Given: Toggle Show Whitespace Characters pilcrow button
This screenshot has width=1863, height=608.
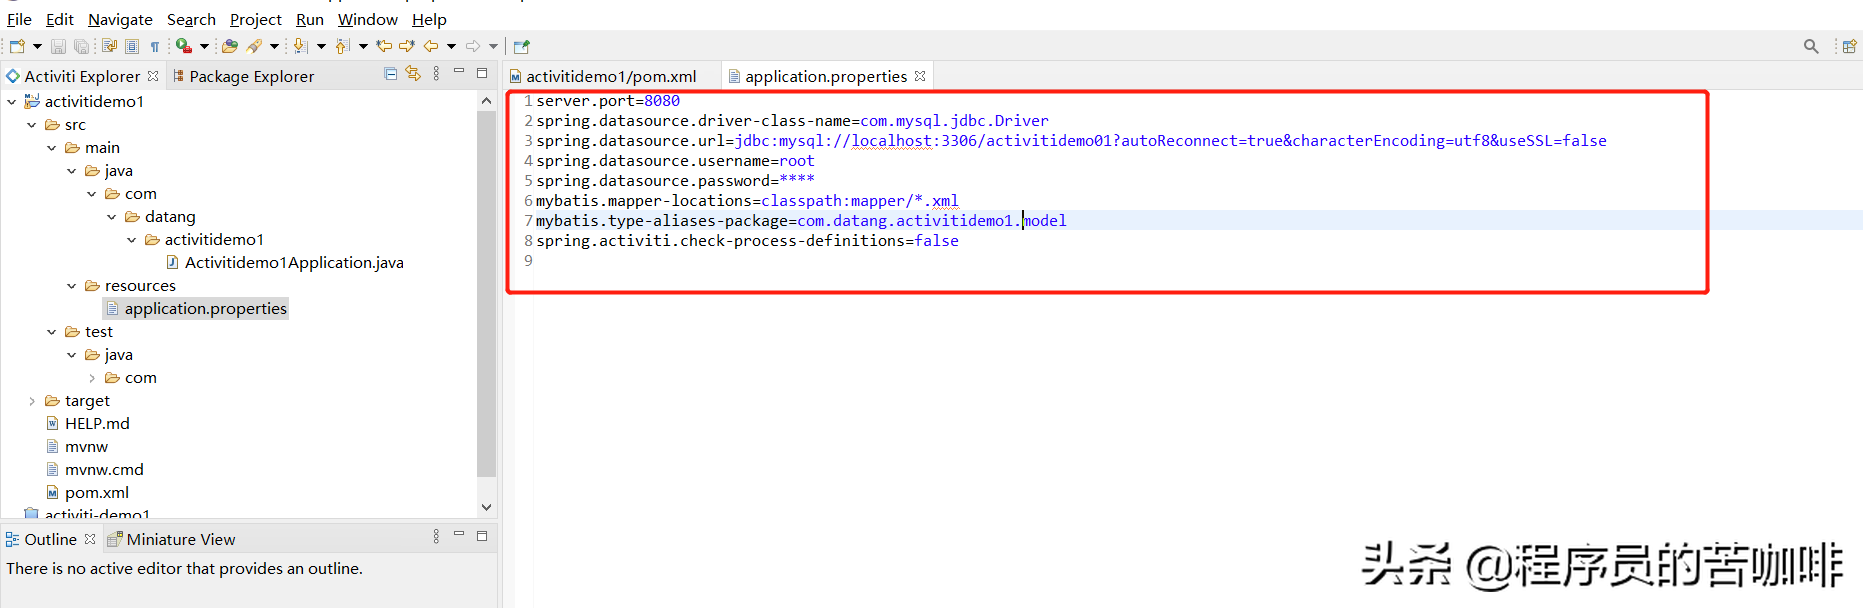Looking at the screenshot, I should 155,46.
